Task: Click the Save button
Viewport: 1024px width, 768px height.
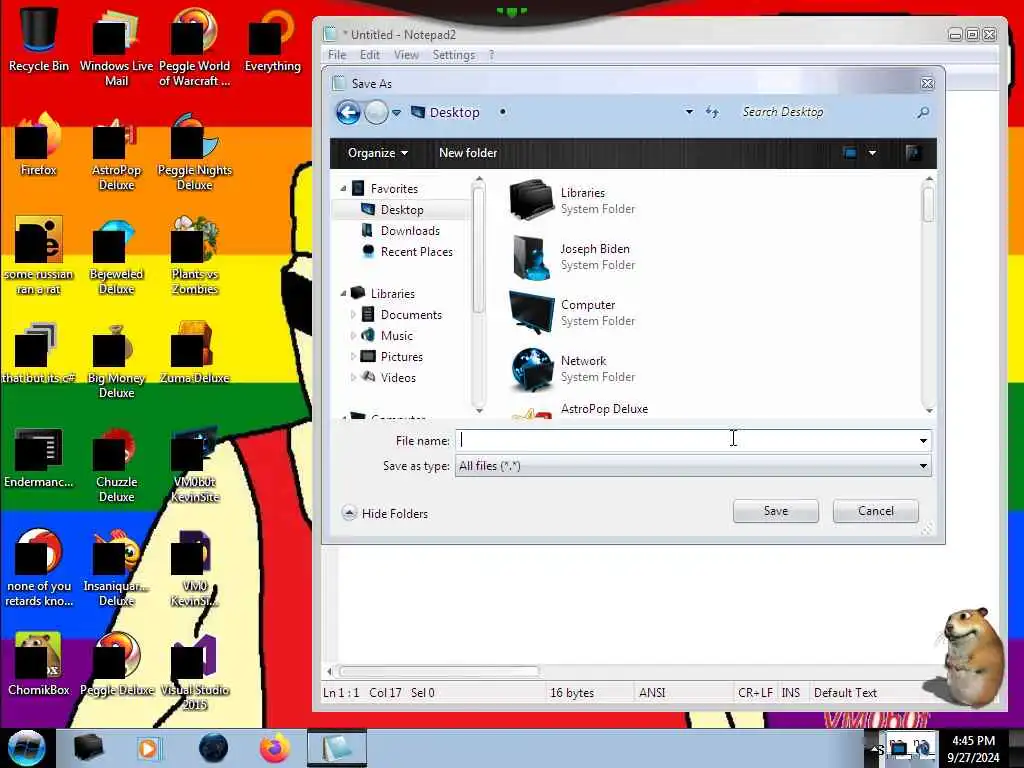Action: pos(775,511)
